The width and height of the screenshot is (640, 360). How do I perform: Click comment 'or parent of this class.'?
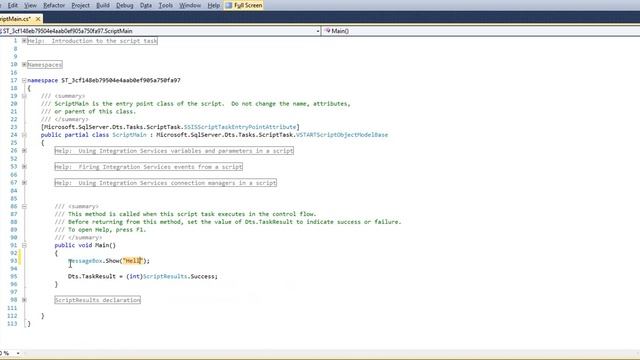pyautogui.click(x=95, y=111)
